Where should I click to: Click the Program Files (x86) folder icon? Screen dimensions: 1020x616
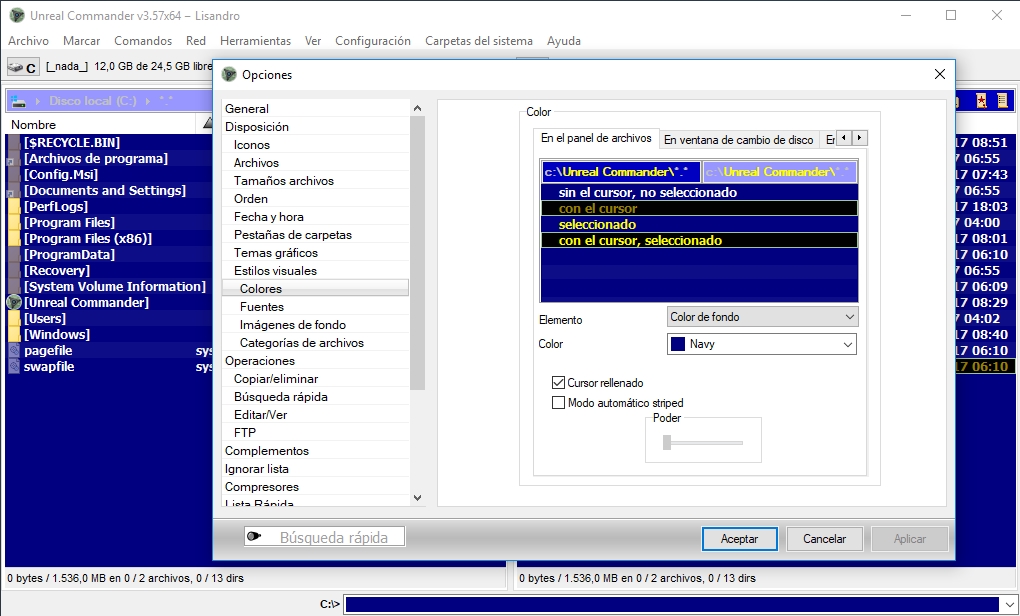pos(14,239)
